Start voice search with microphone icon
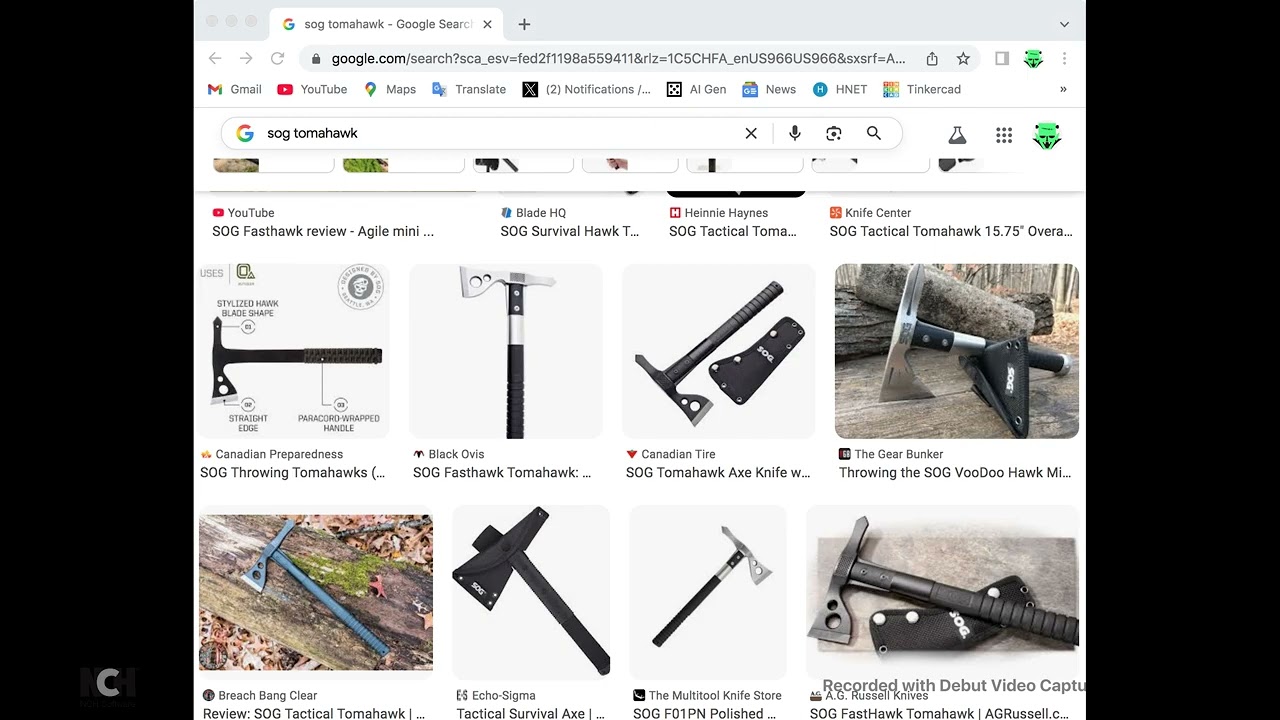 795,133
